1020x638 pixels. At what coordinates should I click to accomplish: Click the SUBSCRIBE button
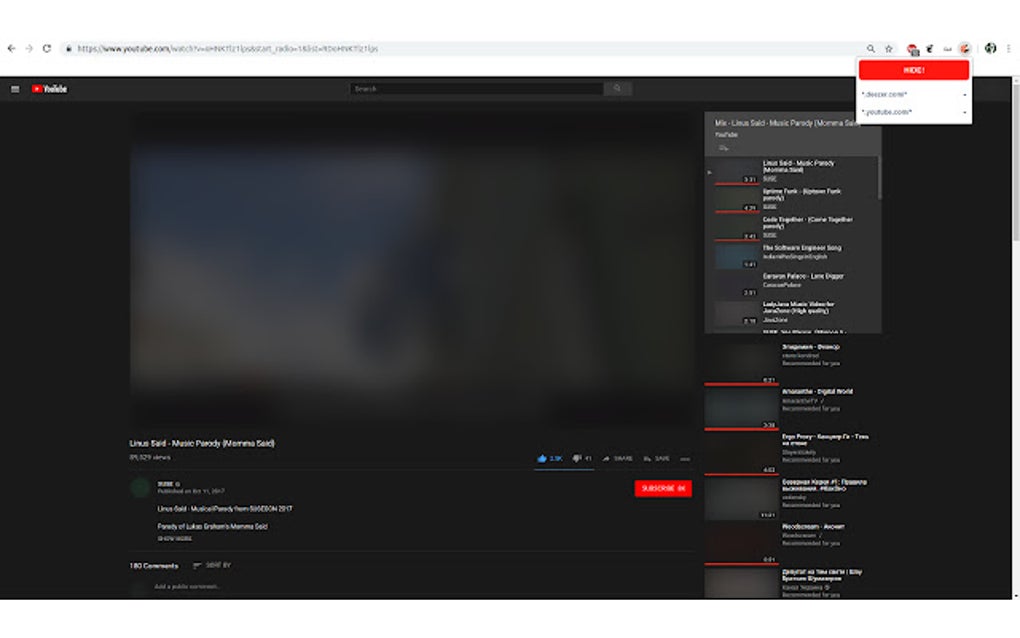point(663,488)
